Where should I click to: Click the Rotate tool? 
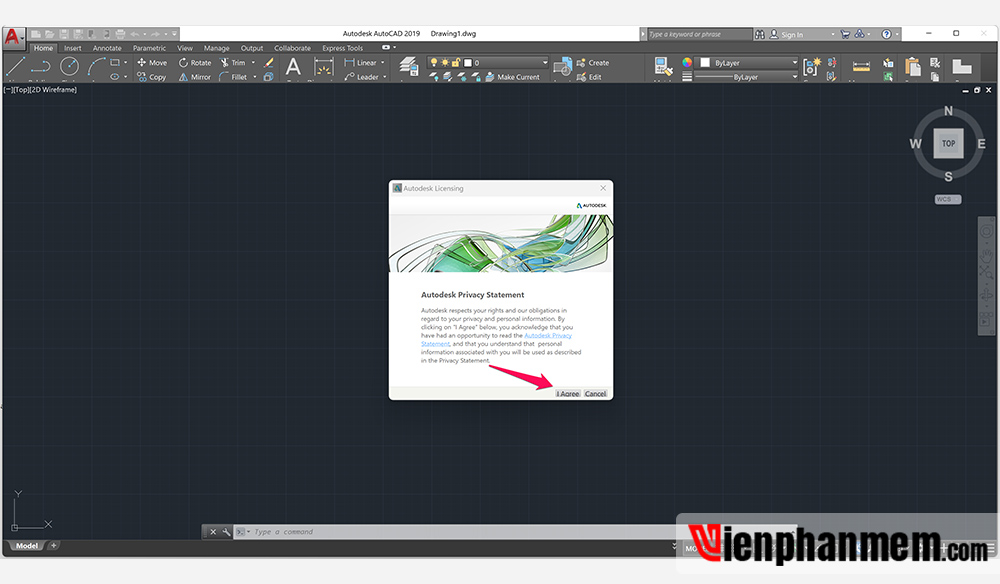pyautogui.click(x=195, y=62)
